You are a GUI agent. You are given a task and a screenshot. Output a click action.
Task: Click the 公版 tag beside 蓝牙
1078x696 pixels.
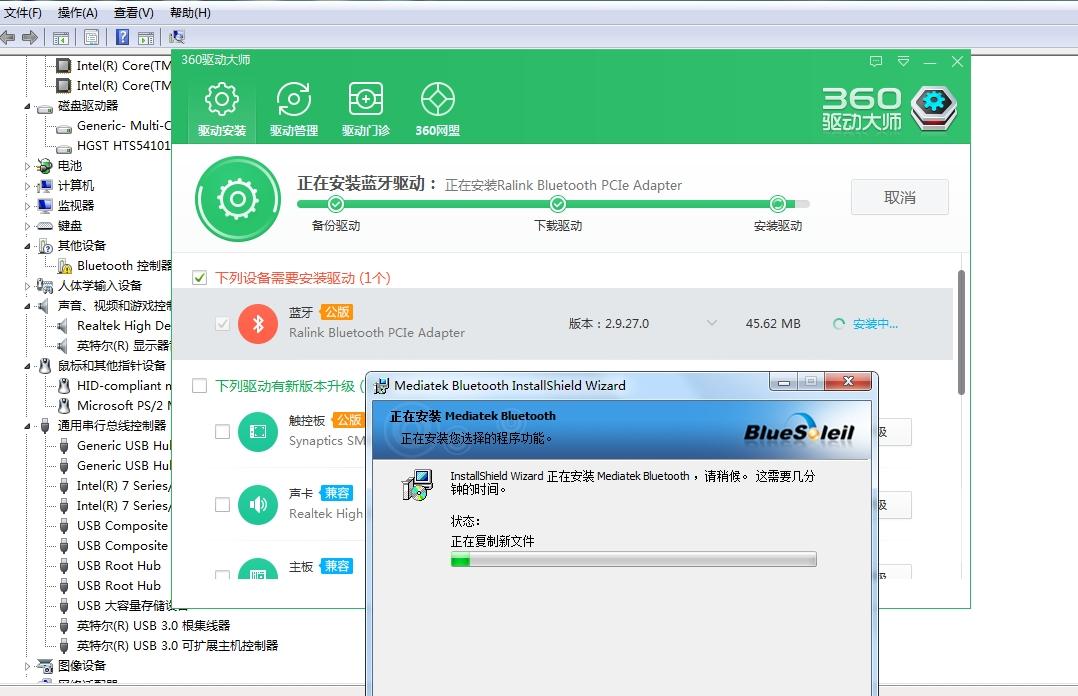[x=337, y=312]
